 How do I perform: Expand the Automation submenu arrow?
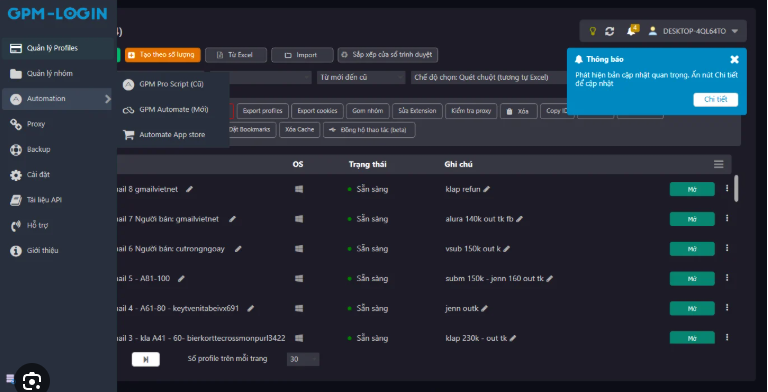click(108, 99)
